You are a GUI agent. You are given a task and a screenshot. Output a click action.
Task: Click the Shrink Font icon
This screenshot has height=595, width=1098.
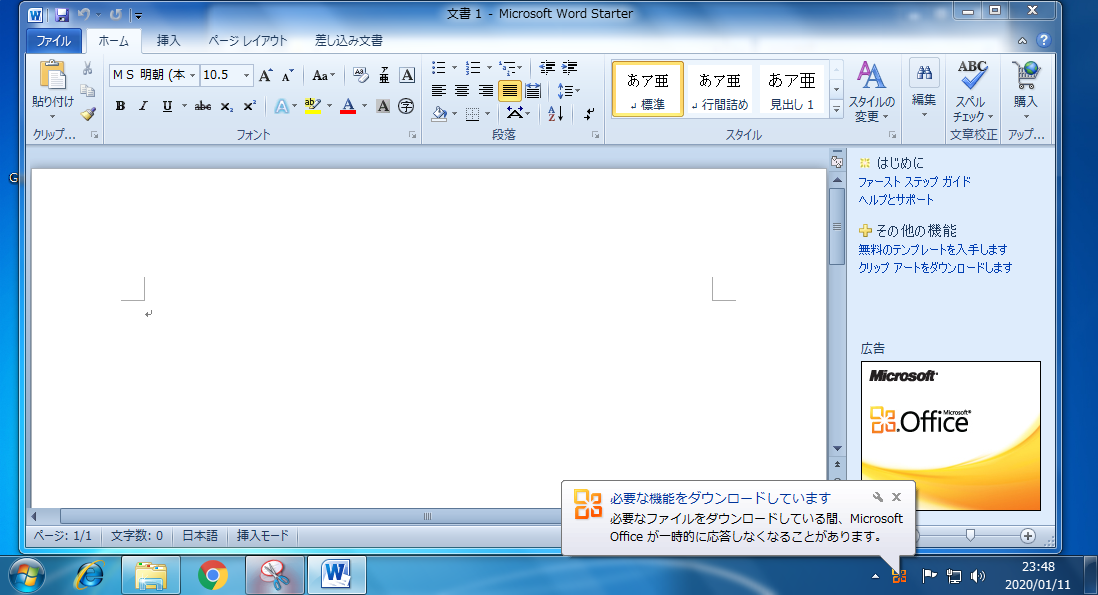pyautogui.click(x=287, y=76)
